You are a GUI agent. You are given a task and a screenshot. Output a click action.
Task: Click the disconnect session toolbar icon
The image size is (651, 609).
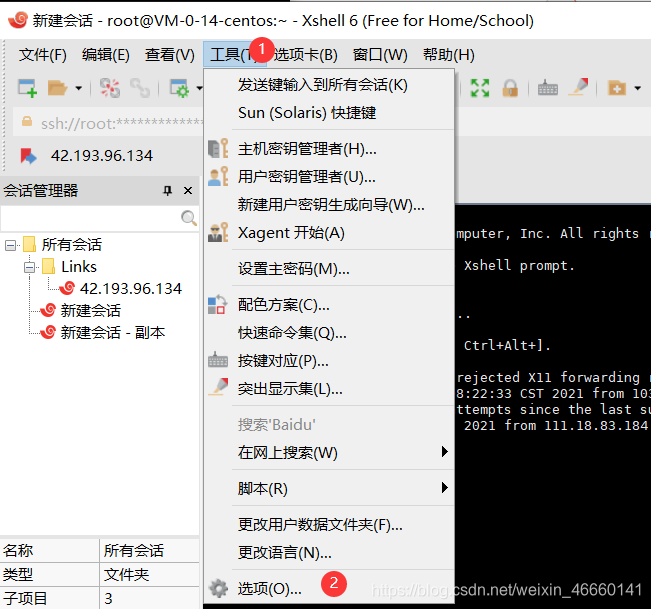pyautogui.click(x=110, y=88)
